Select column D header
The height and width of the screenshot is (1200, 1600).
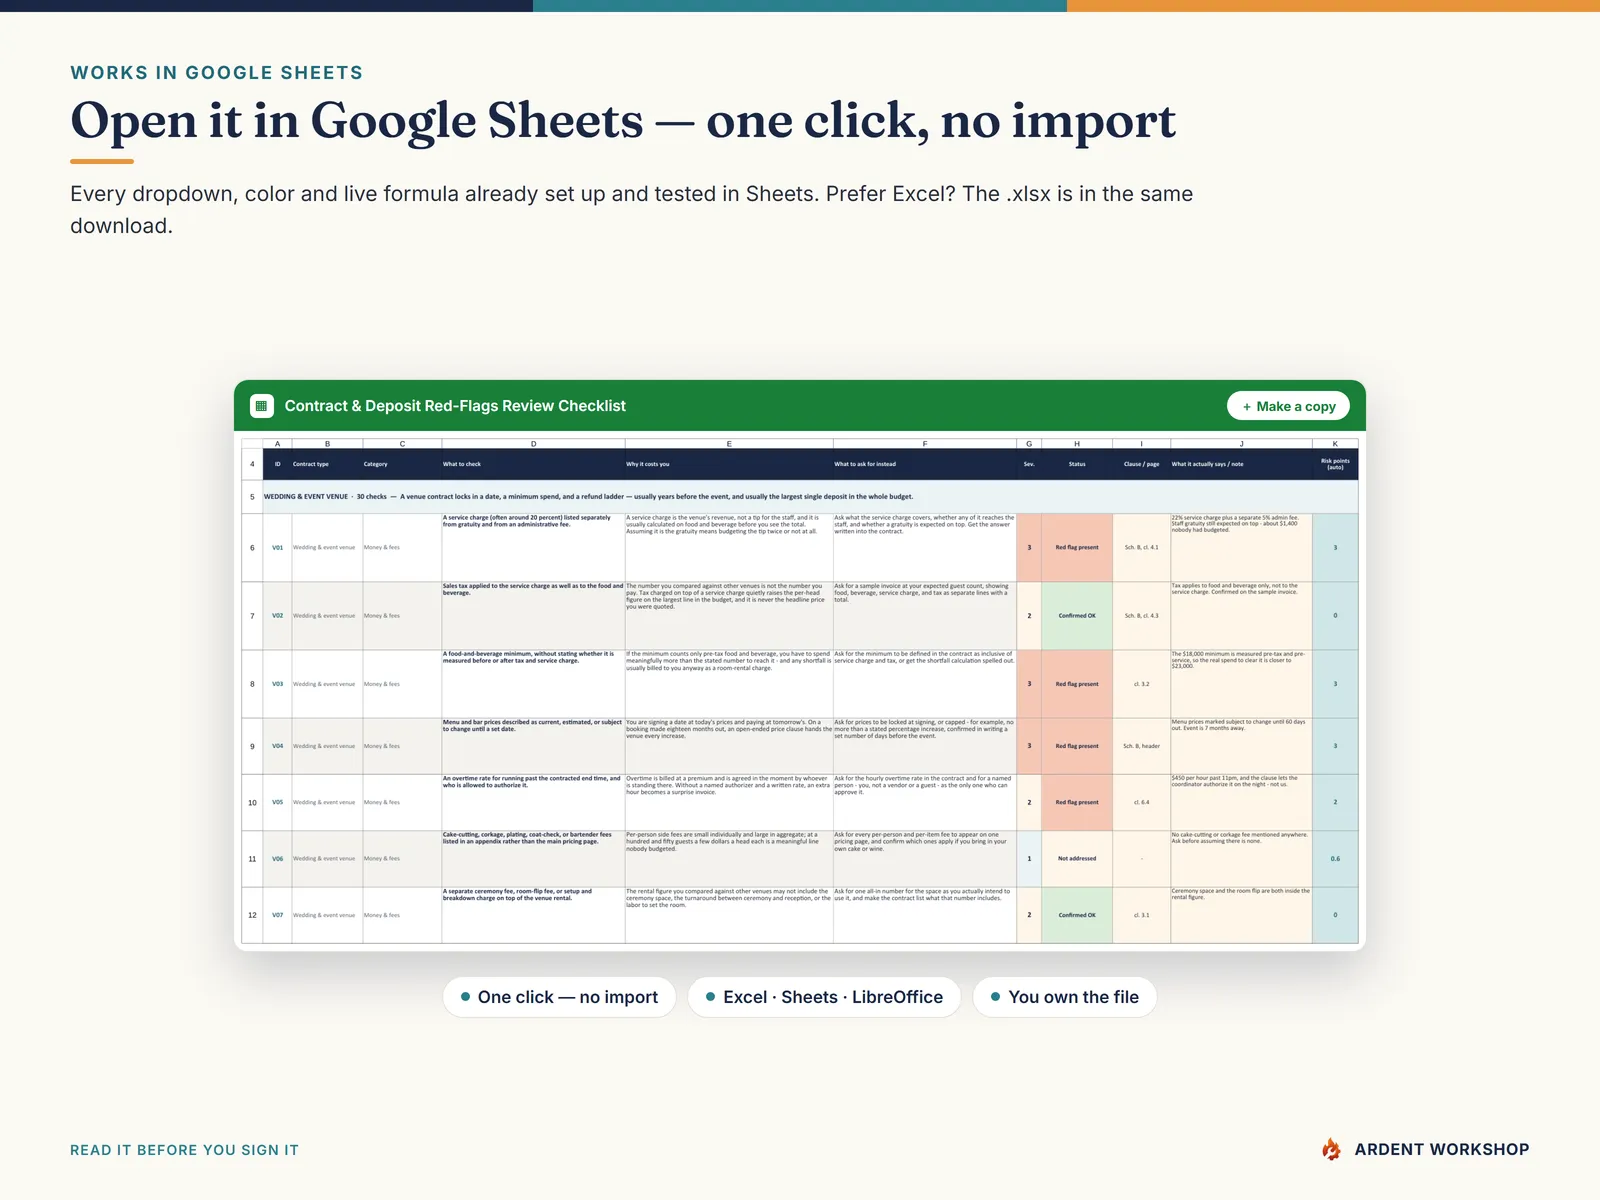(x=533, y=443)
